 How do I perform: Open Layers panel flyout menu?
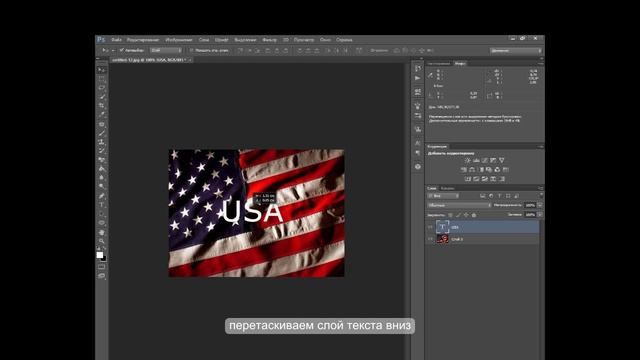pos(540,188)
